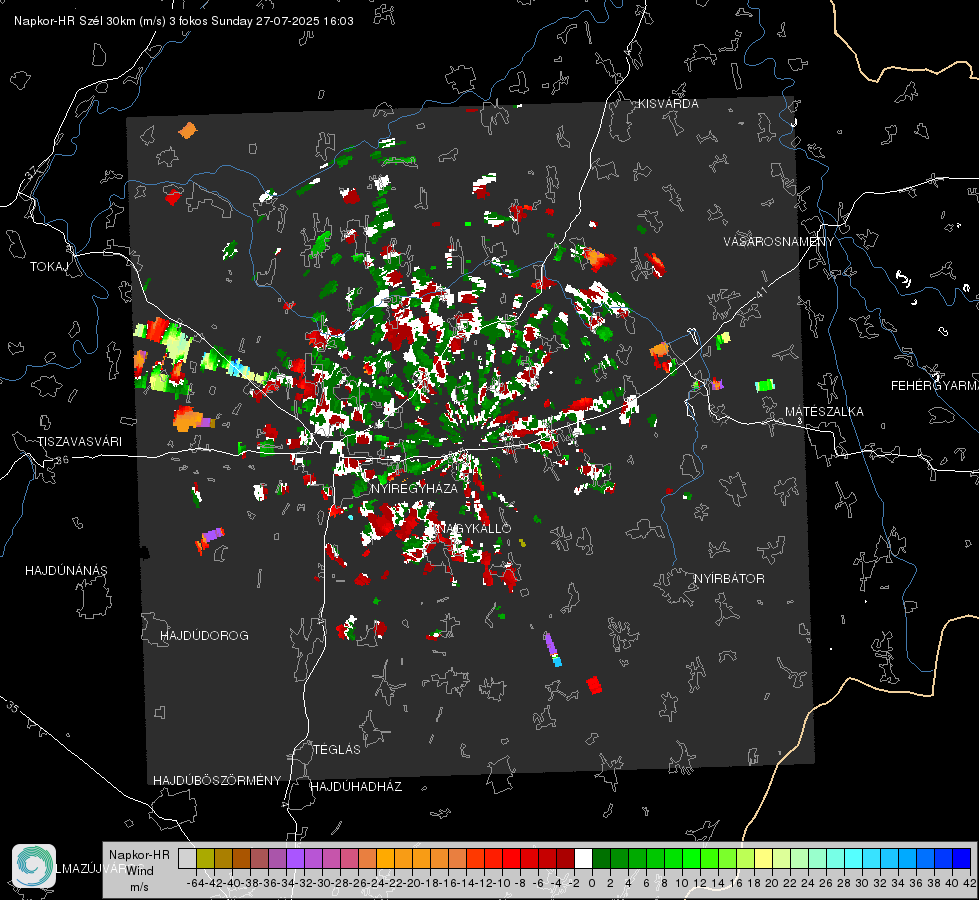Click the white swatch between -2 and 0

583,858
